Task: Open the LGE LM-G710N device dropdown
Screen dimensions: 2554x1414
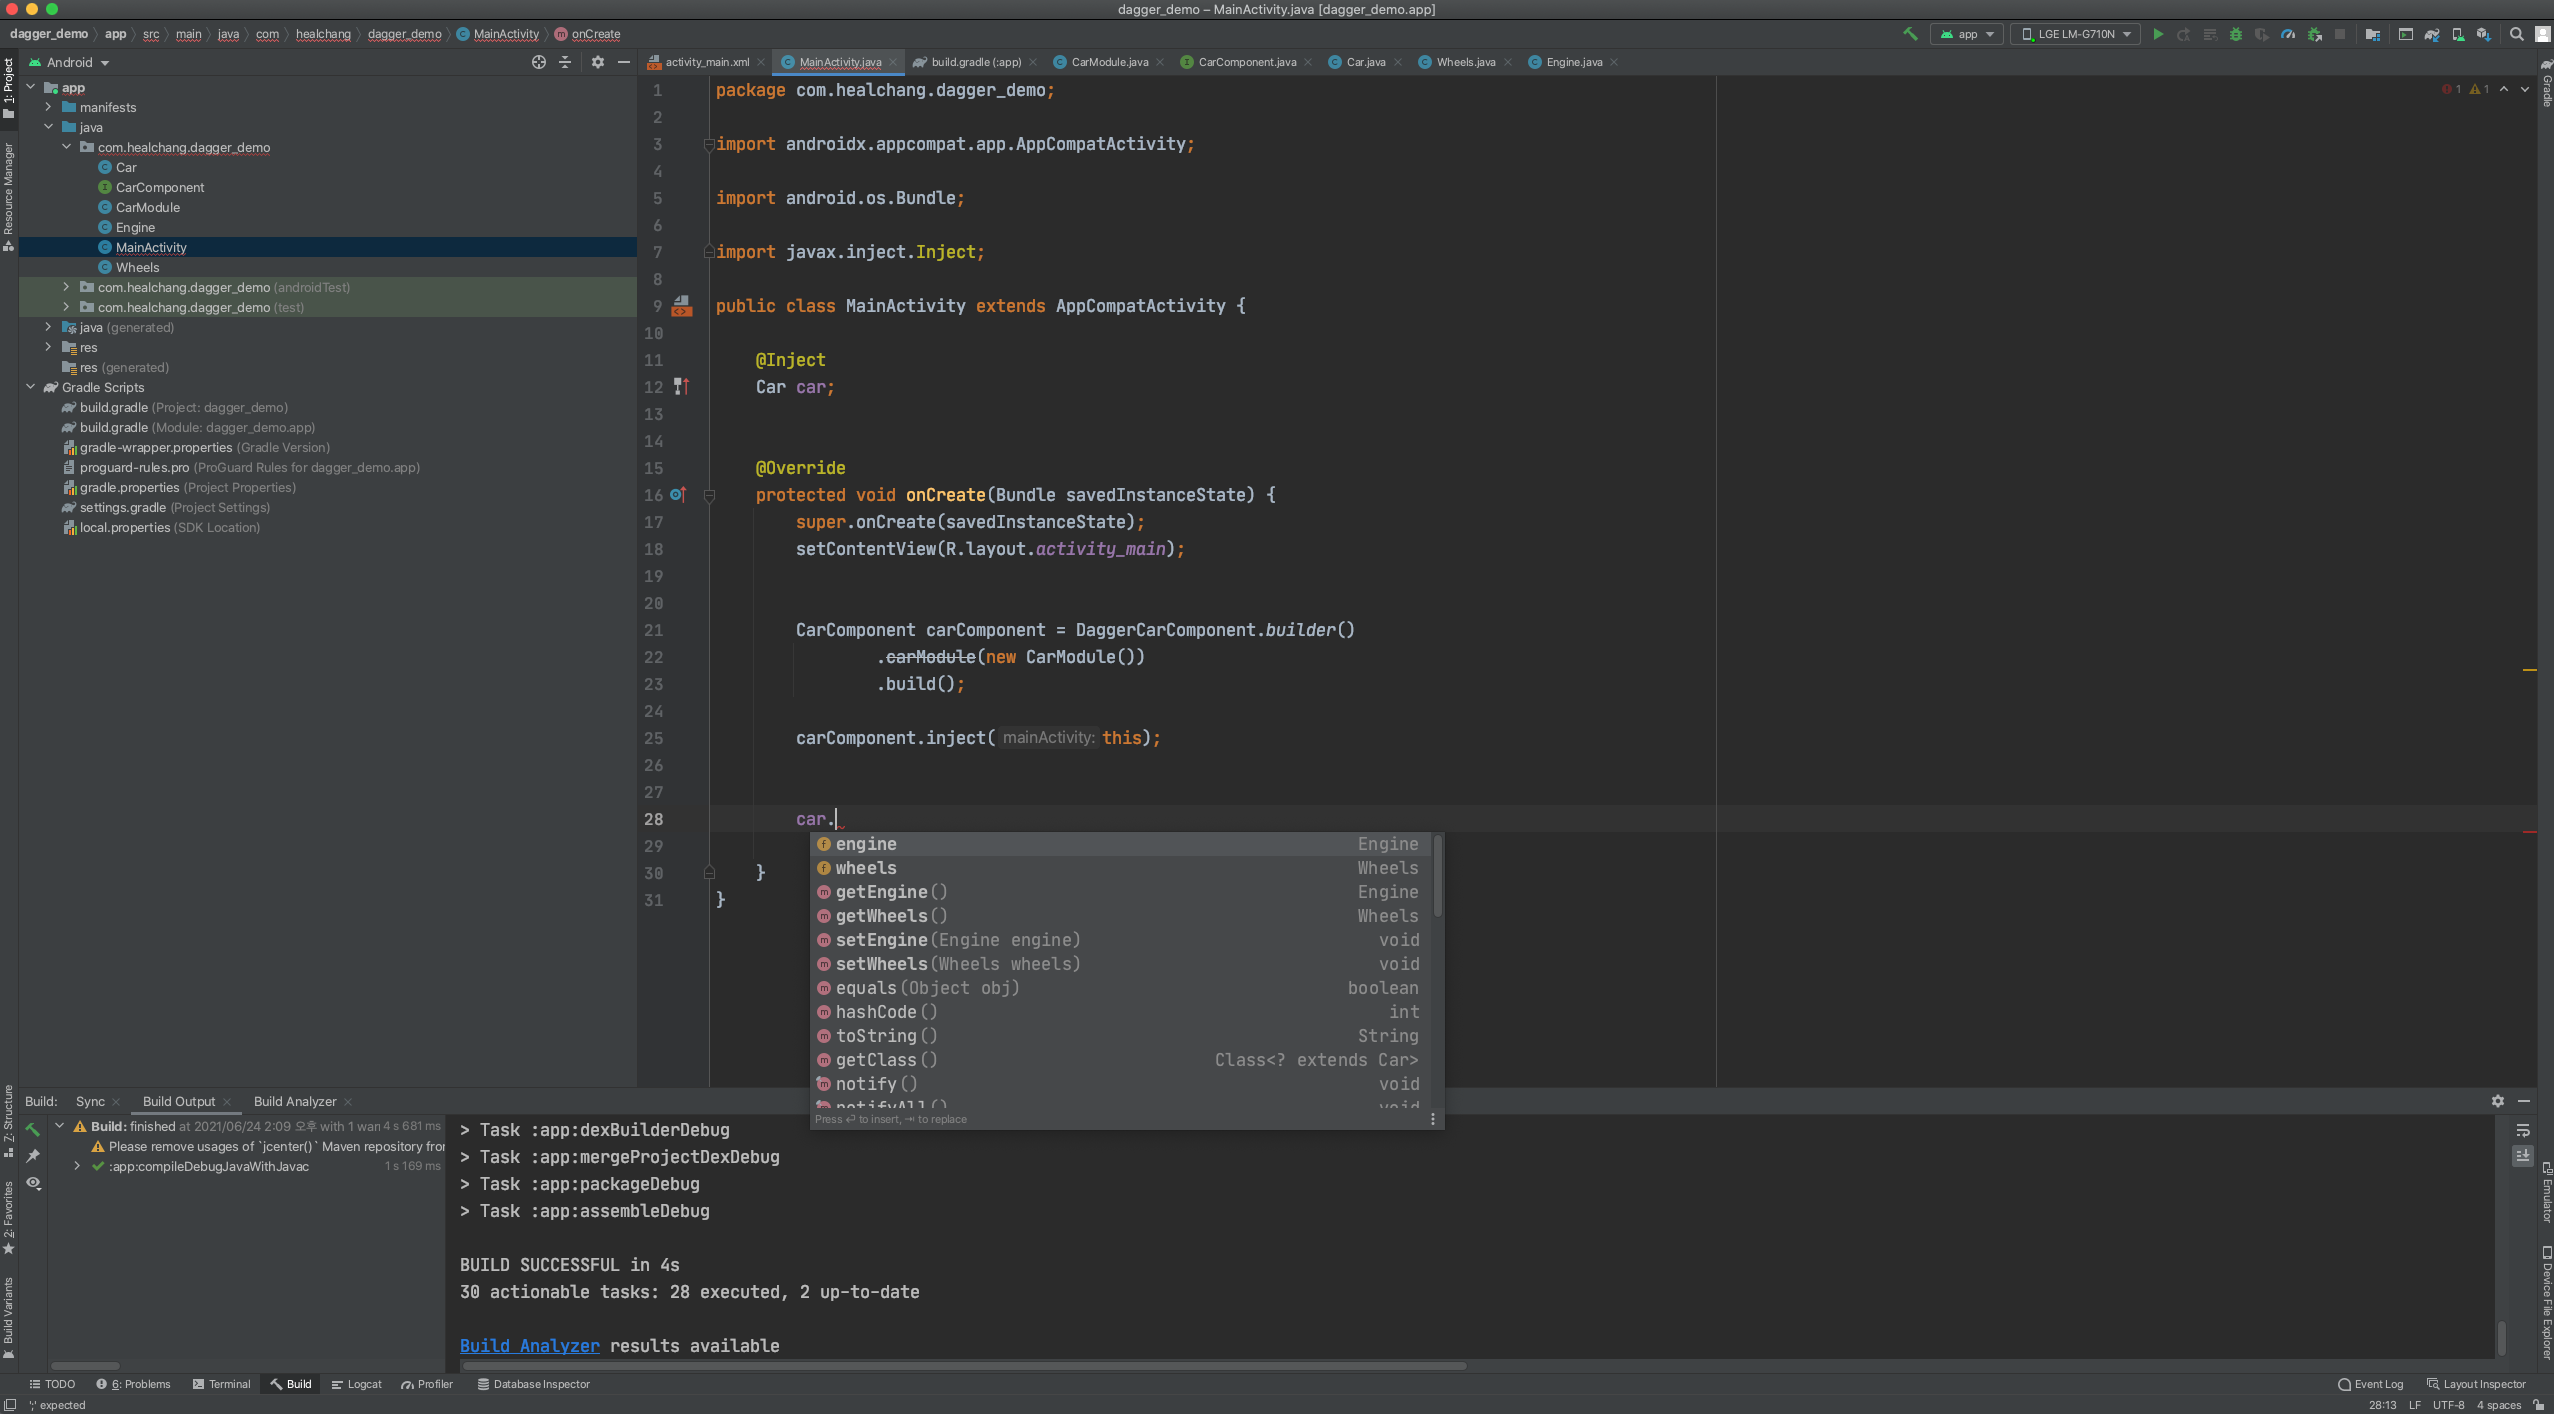Action: click(2076, 34)
